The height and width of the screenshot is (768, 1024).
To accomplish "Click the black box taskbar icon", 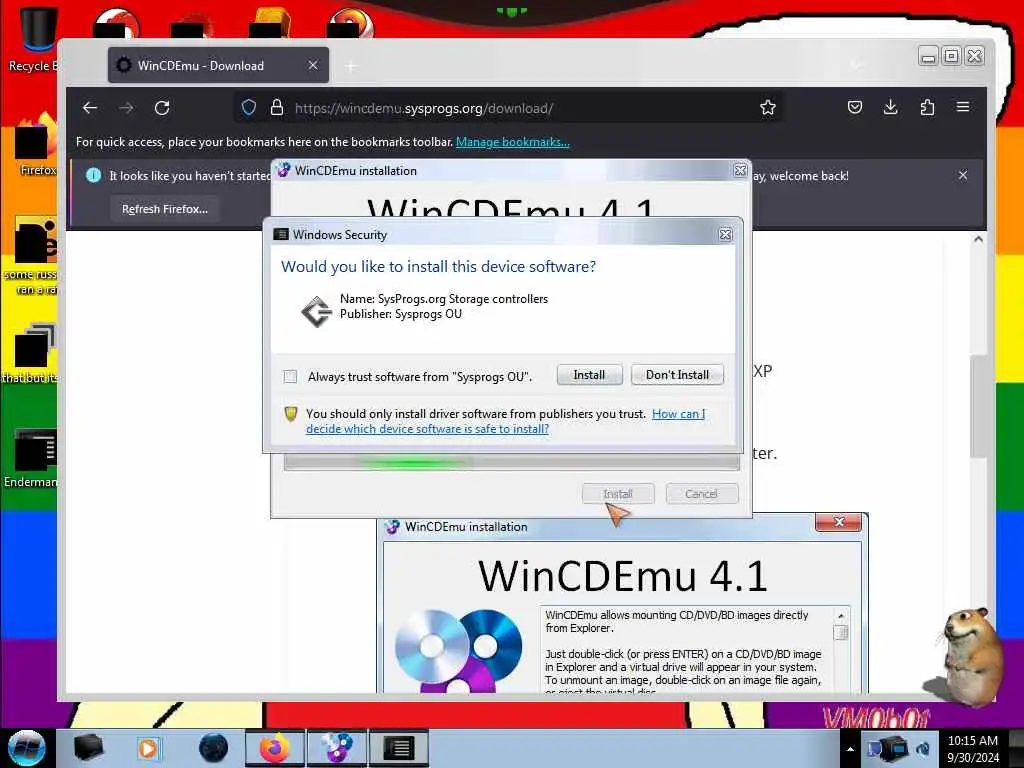I will (x=88, y=748).
